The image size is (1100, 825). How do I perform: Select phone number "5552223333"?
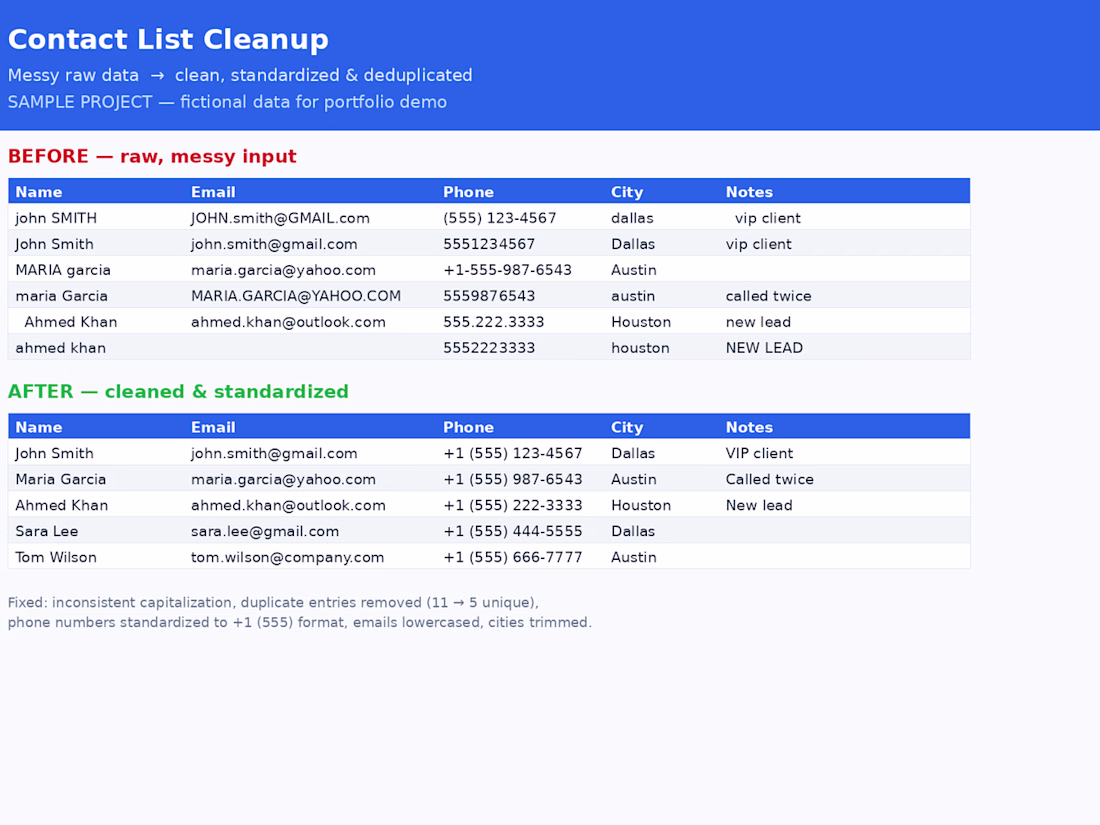[x=489, y=347]
